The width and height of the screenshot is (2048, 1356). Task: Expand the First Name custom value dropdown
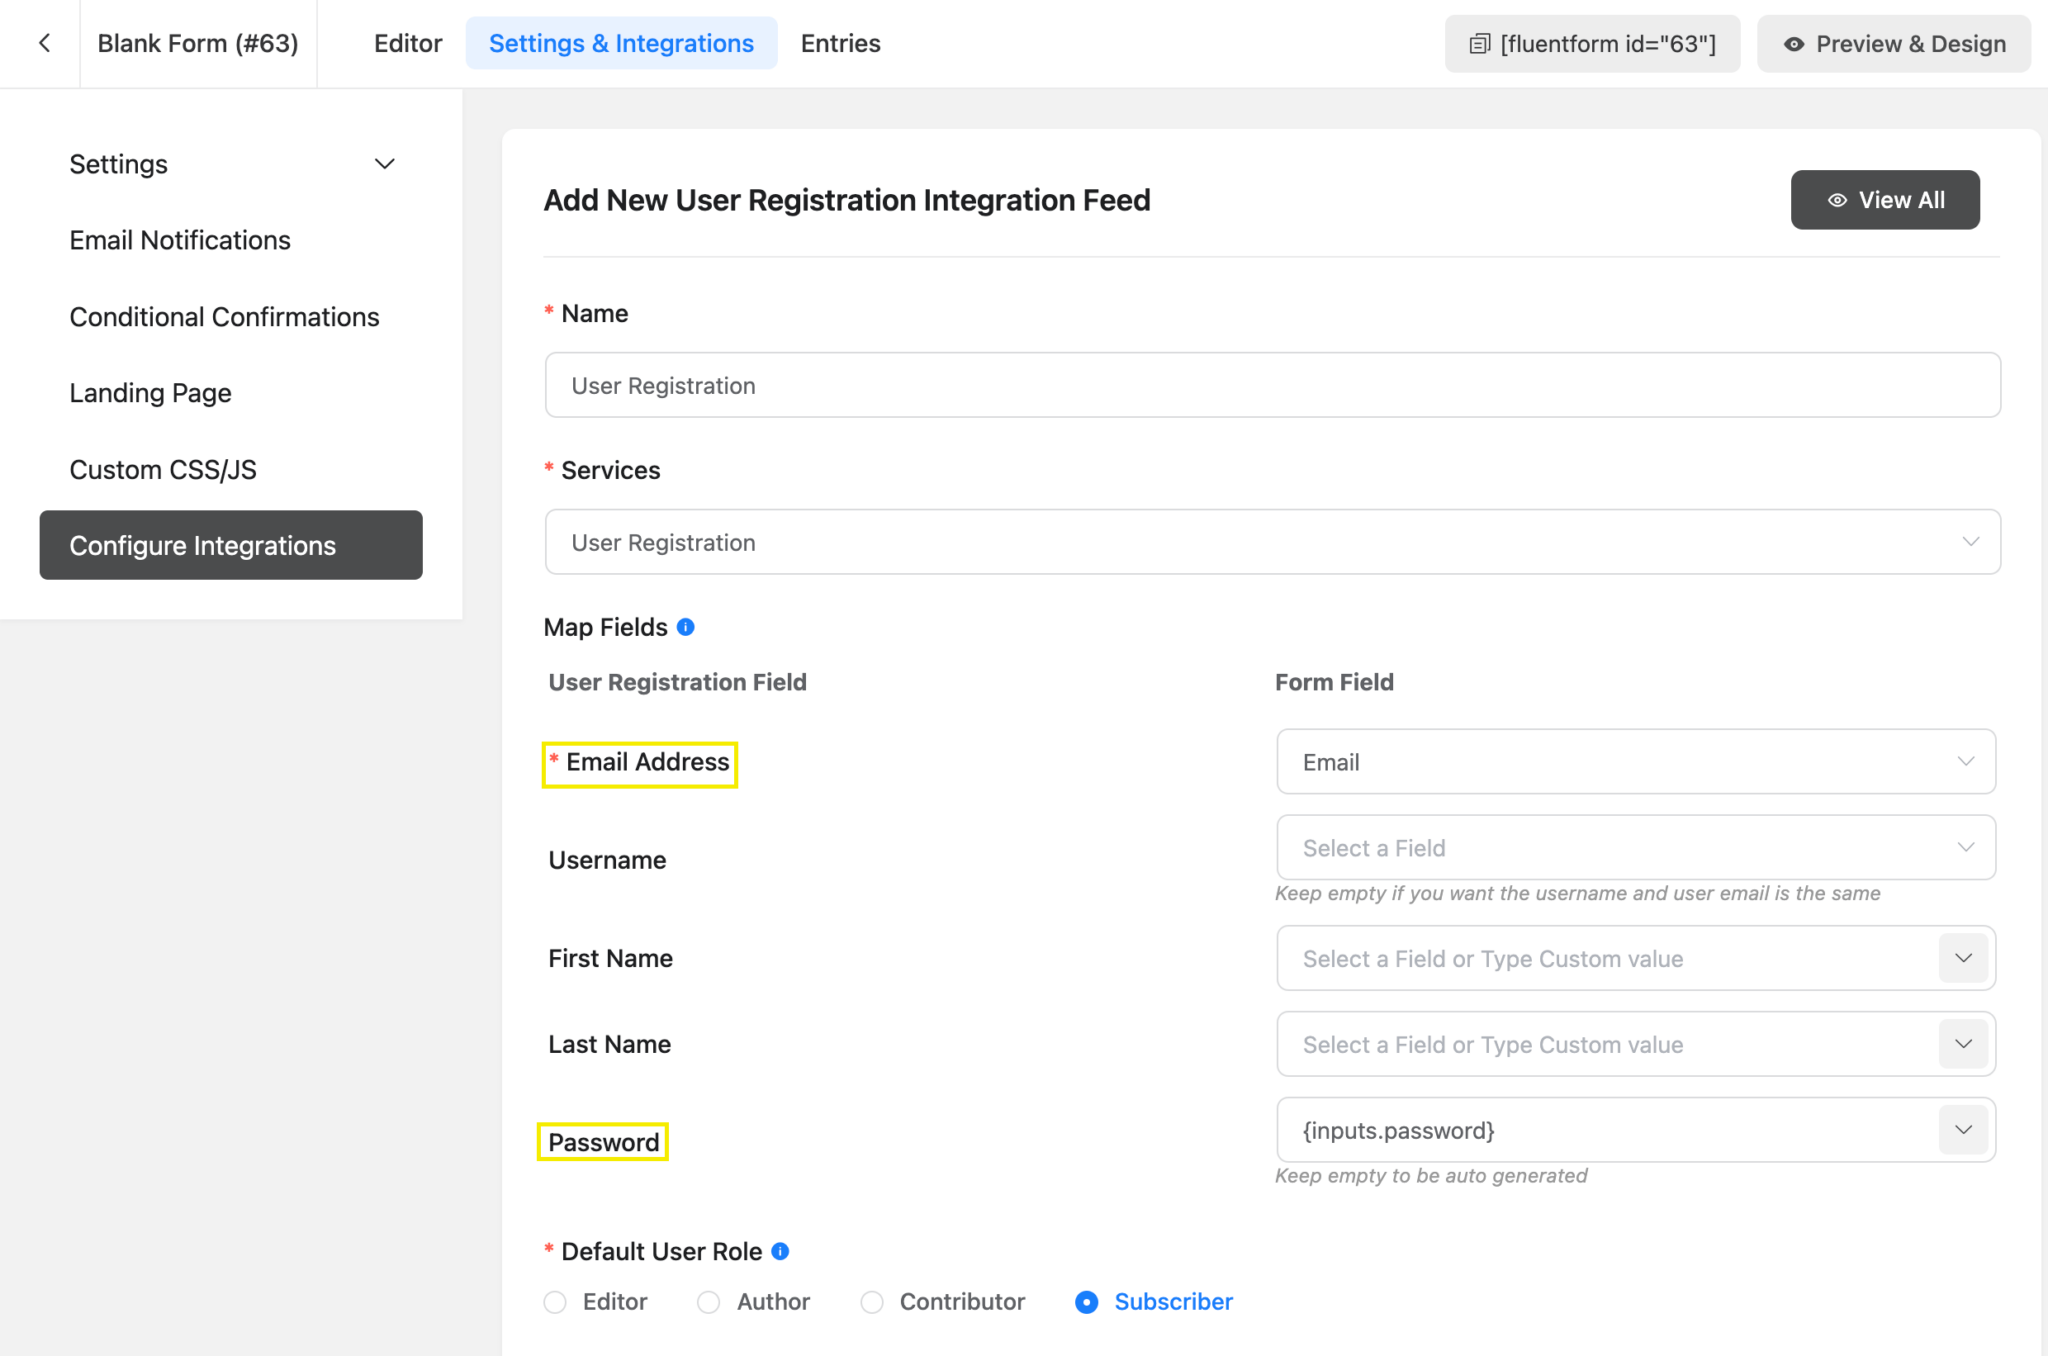[x=1963, y=957]
